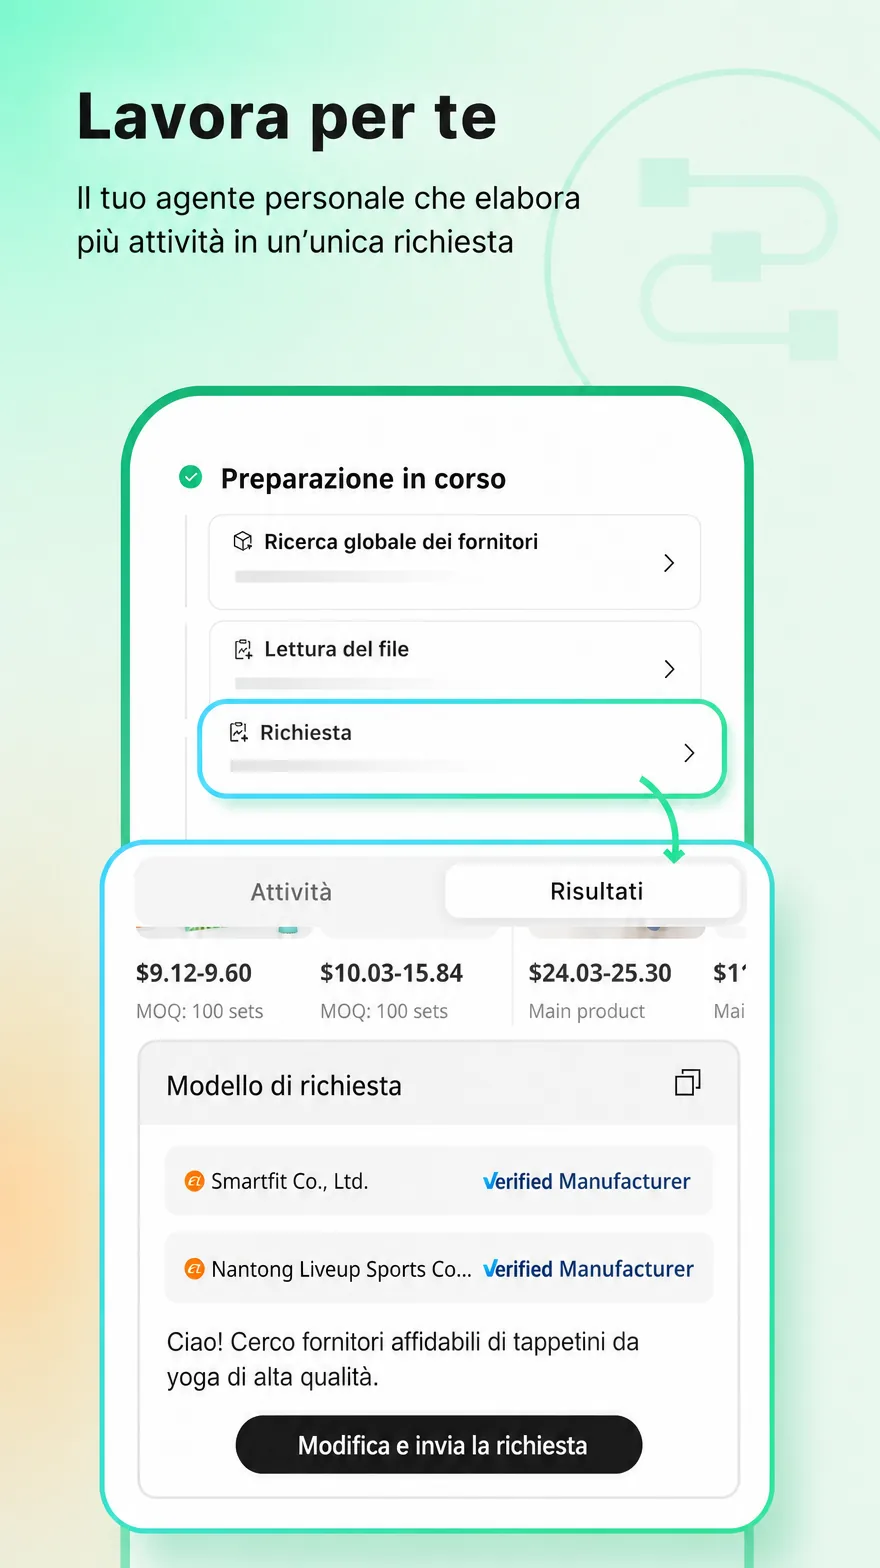The image size is (880, 1568).
Task: Select the $24.03-25.30 product price
Action: point(600,973)
